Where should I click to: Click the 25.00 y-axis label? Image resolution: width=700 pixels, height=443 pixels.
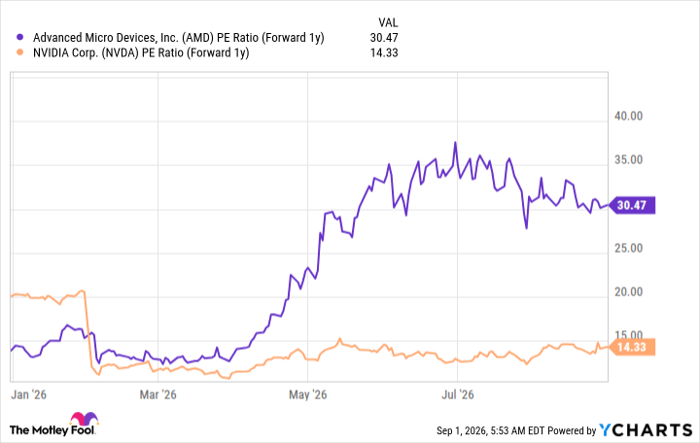tap(629, 248)
